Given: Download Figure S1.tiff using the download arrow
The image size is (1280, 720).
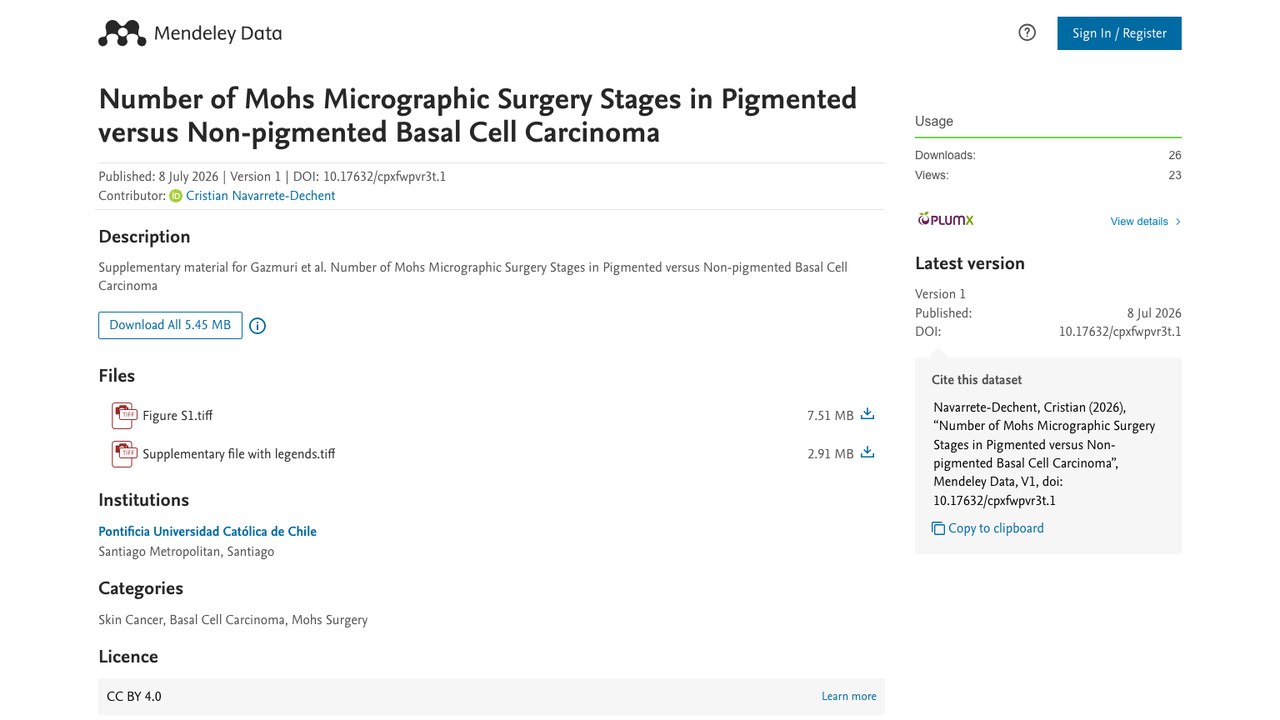Looking at the screenshot, I should 867,414.
